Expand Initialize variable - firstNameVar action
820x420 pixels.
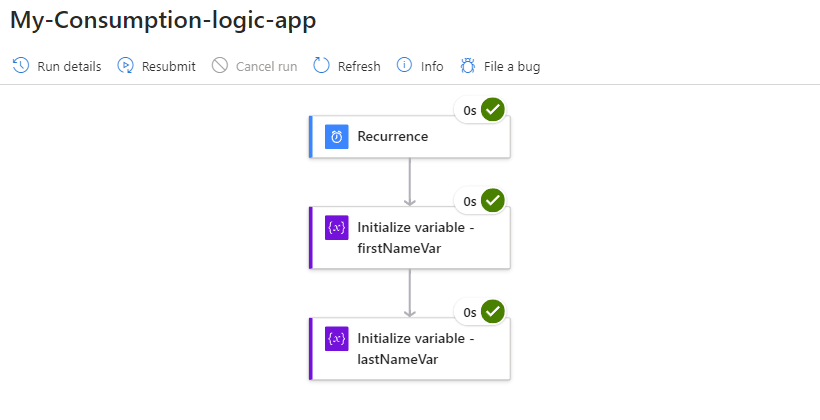pos(415,238)
